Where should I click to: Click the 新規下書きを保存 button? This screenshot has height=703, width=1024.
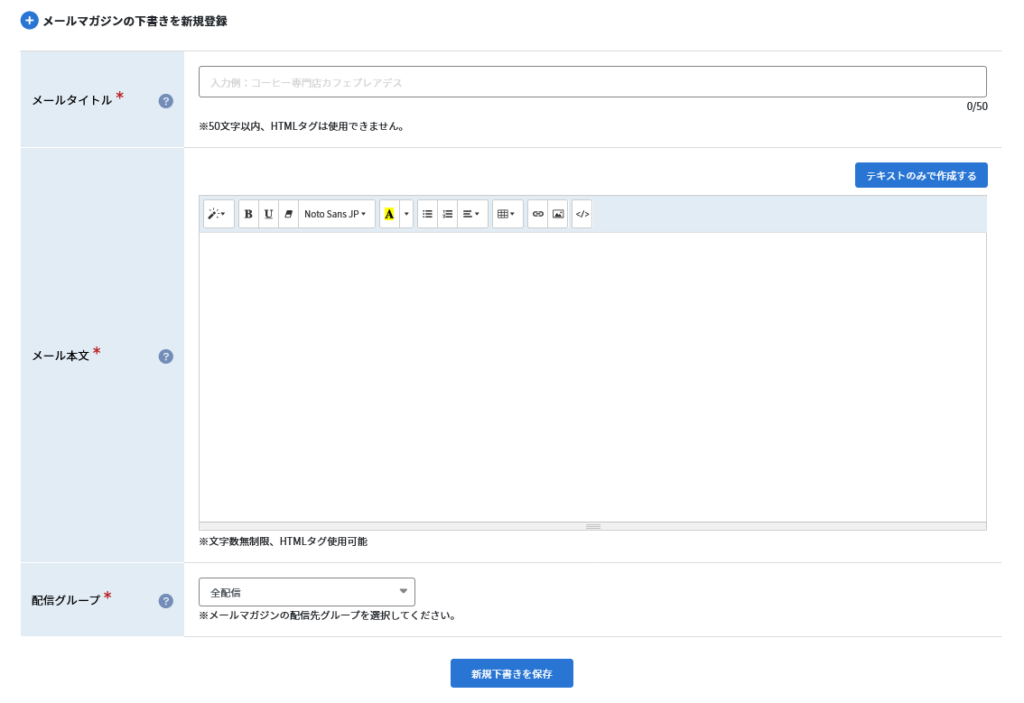[511, 673]
